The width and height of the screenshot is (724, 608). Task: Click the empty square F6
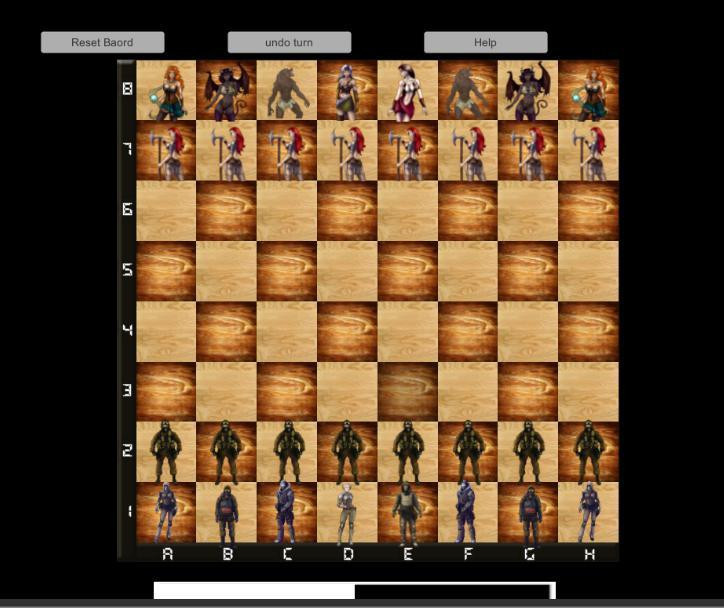point(468,211)
